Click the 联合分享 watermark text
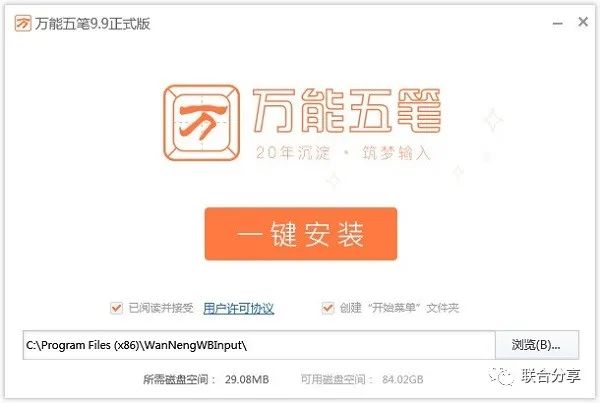This screenshot has height=403, width=600. point(551,376)
